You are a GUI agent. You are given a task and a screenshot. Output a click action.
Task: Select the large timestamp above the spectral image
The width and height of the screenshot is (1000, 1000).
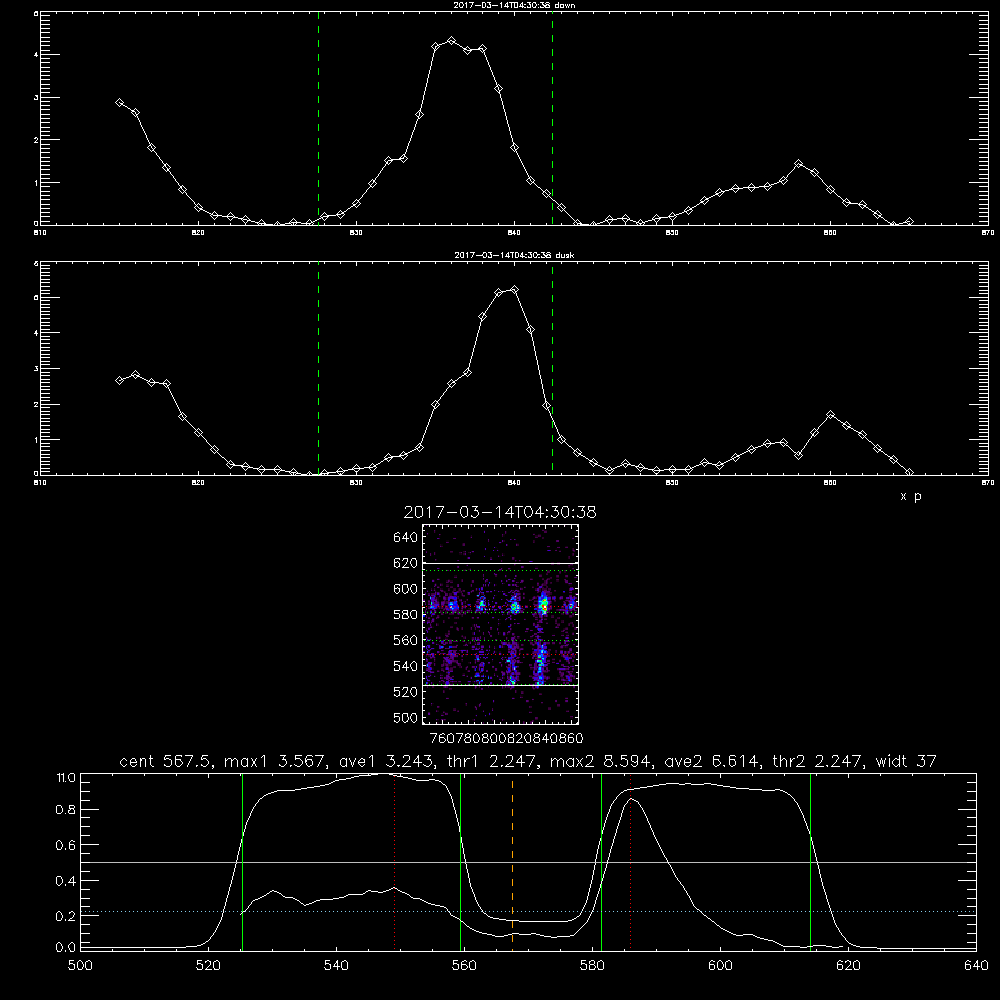(x=500, y=512)
